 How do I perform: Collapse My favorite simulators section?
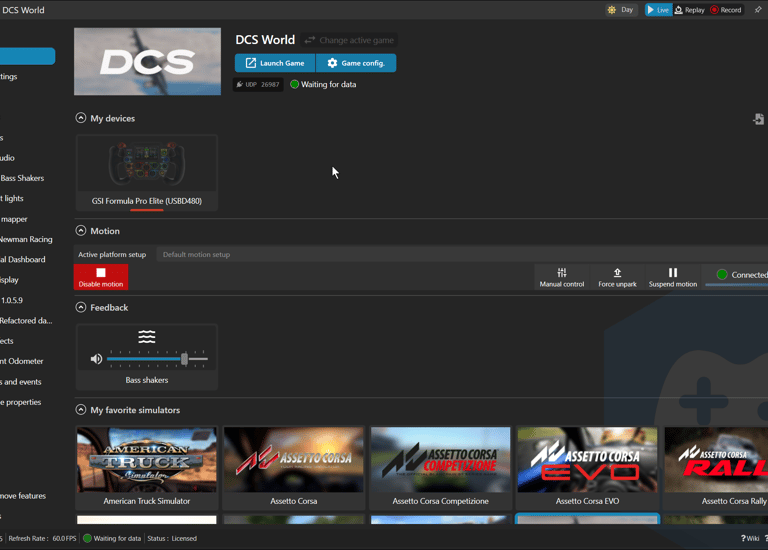click(x=81, y=410)
